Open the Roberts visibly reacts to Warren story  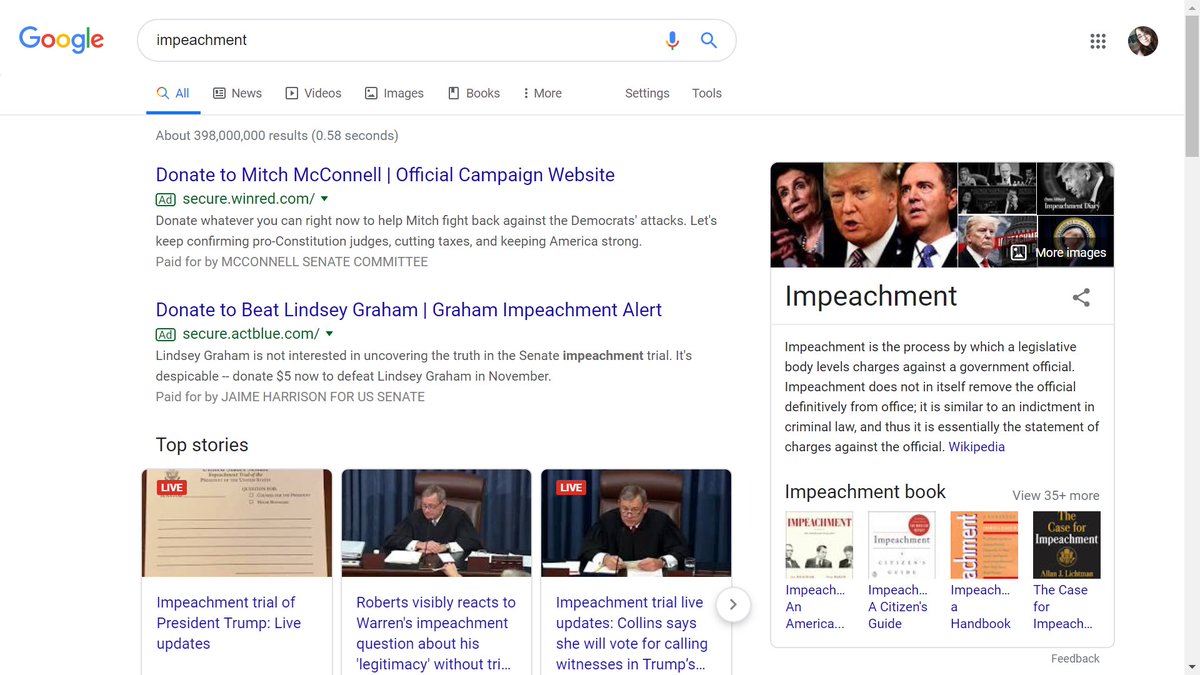(436, 633)
